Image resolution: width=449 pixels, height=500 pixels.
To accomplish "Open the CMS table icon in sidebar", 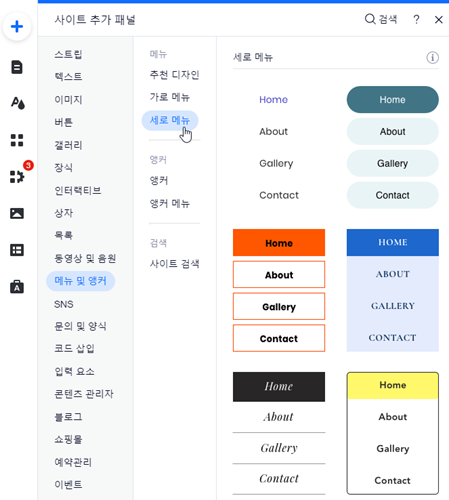I will [x=17, y=250].
